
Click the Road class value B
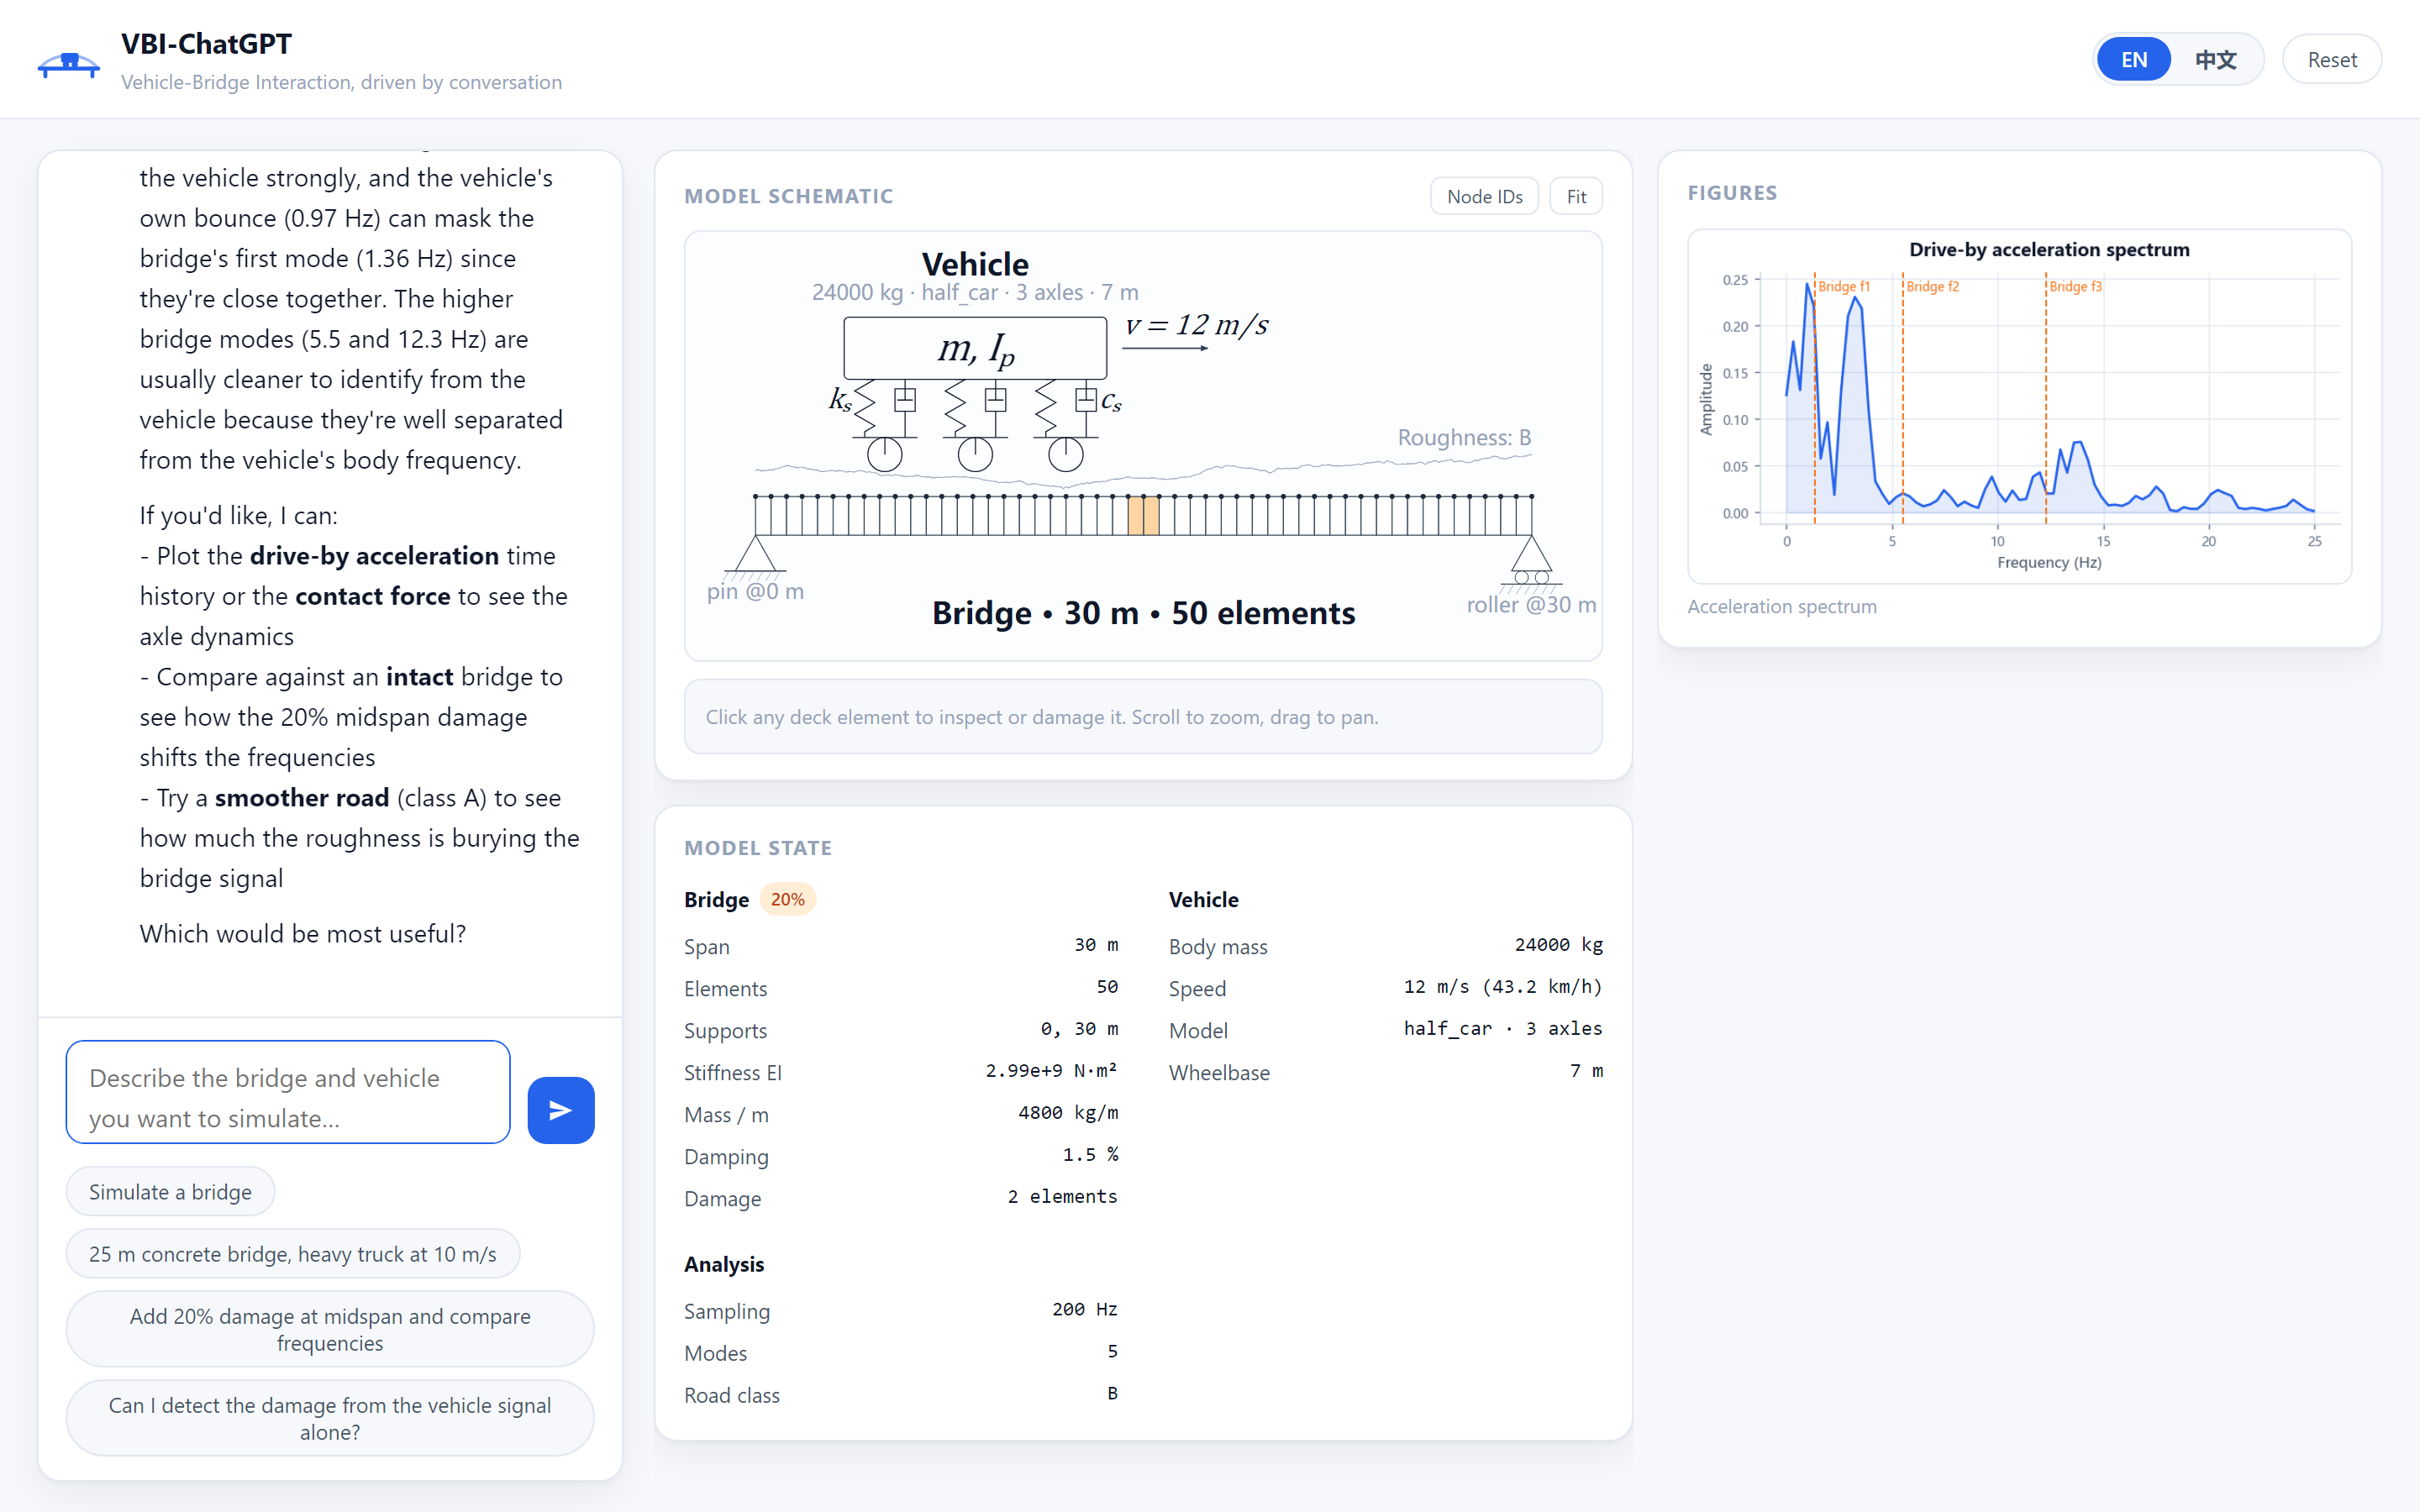point(1112,1393)
